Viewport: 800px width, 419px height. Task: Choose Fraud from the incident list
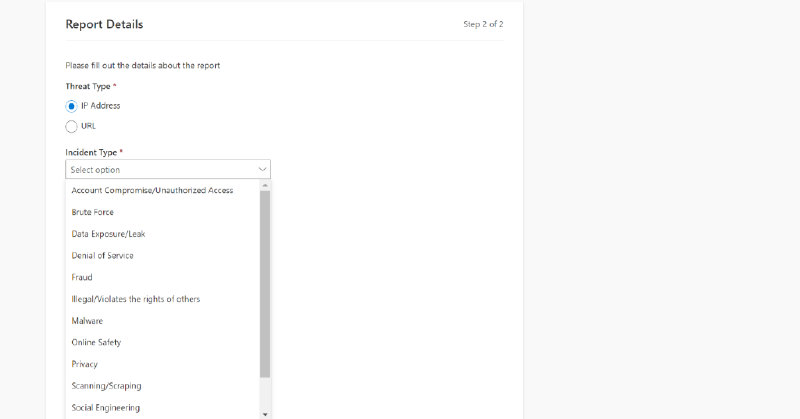click(82, 277)
